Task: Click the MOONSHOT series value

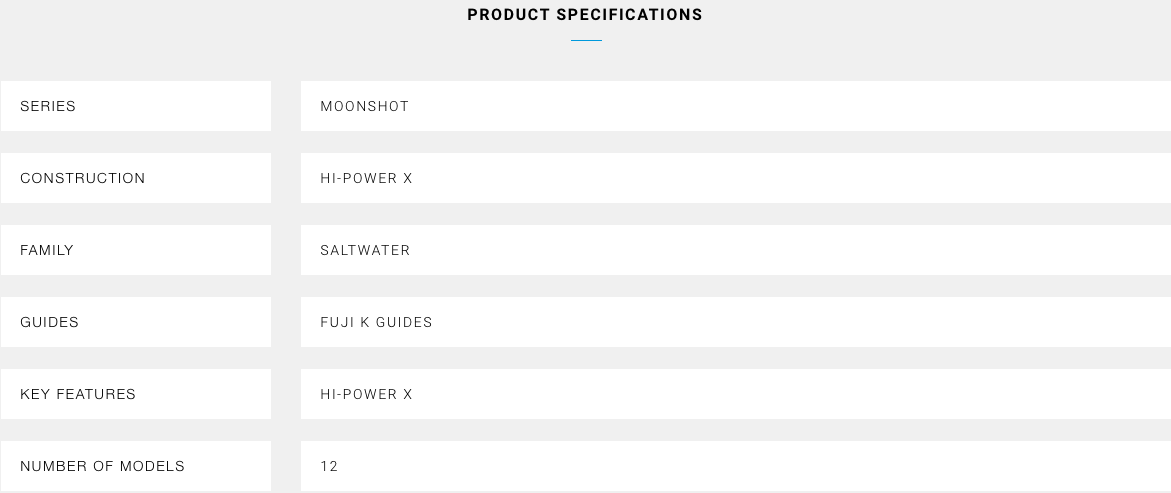Action: point(364,106)
